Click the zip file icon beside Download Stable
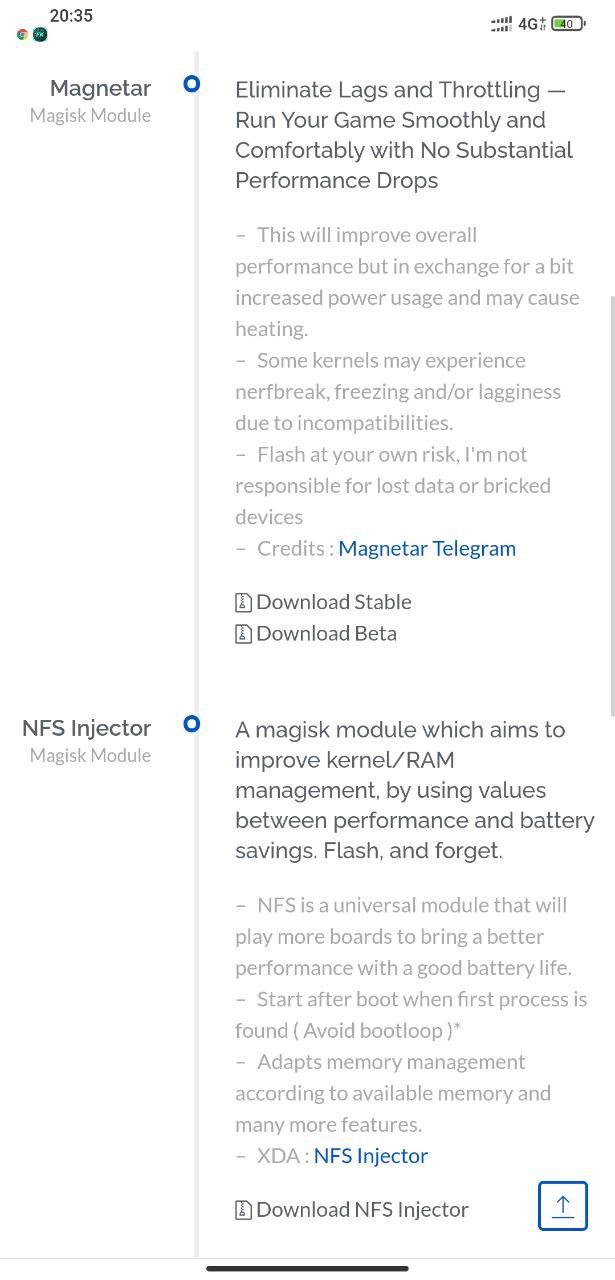Screen dimensions: 615x1280 (x=243, y=602)
